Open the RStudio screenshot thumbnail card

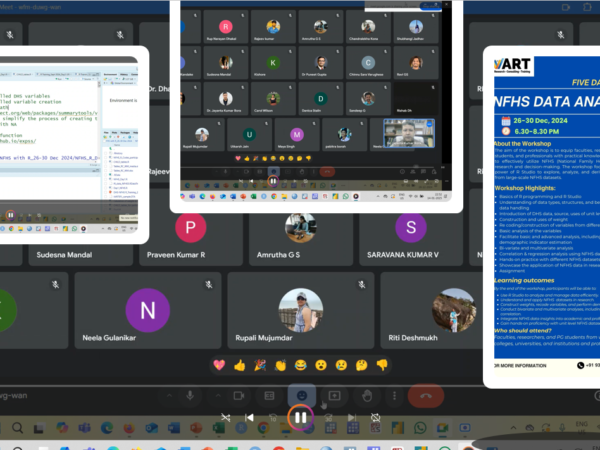pyautogui.click(x=73, y=145)
